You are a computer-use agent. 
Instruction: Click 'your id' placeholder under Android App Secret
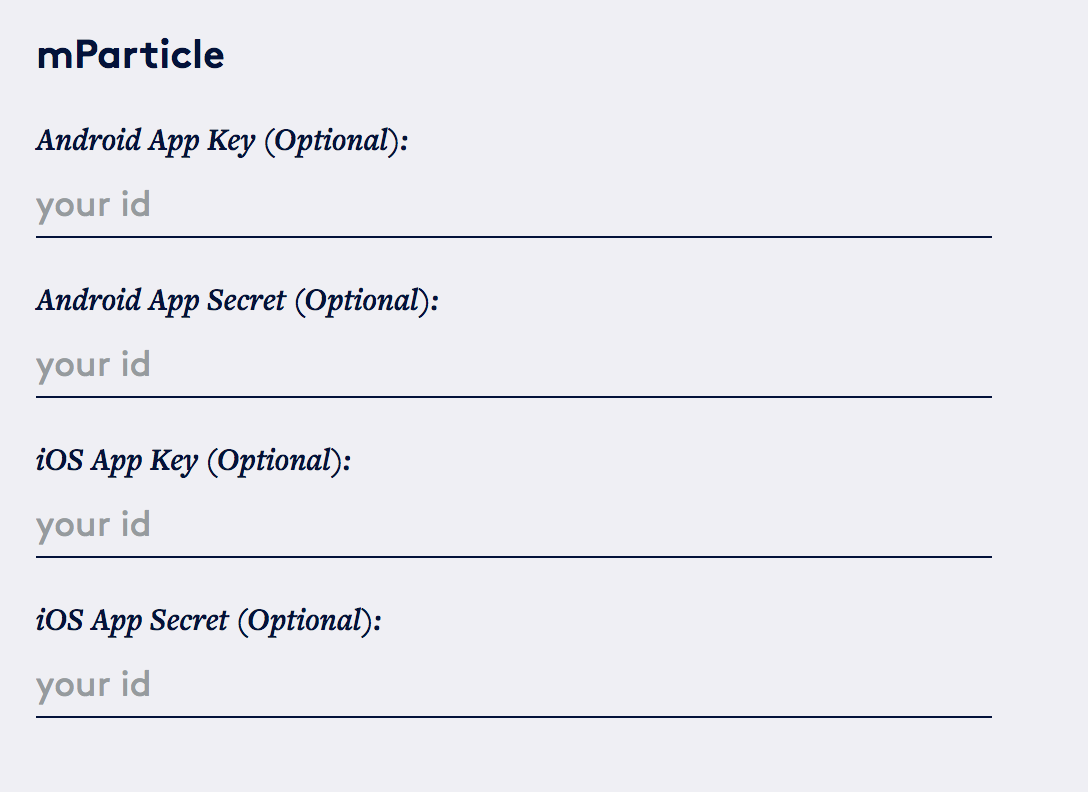click(93, 366)
